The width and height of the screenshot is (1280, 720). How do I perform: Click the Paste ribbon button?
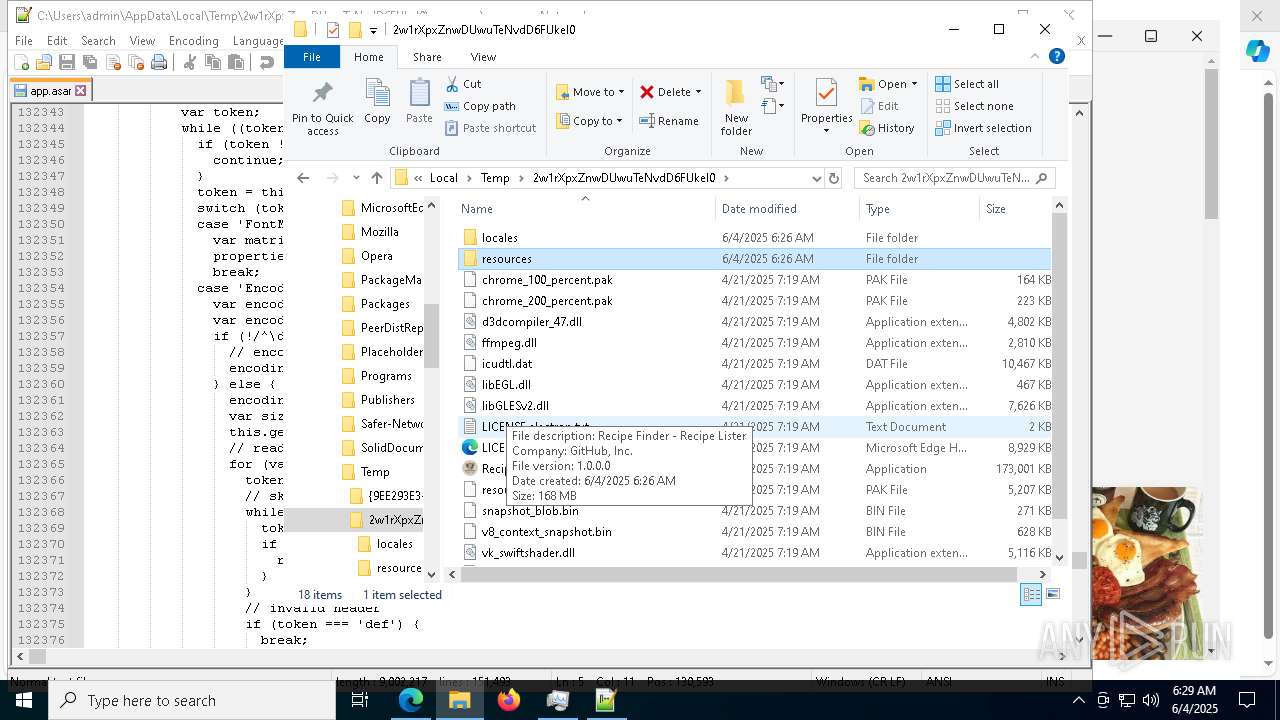click(419, 102)
